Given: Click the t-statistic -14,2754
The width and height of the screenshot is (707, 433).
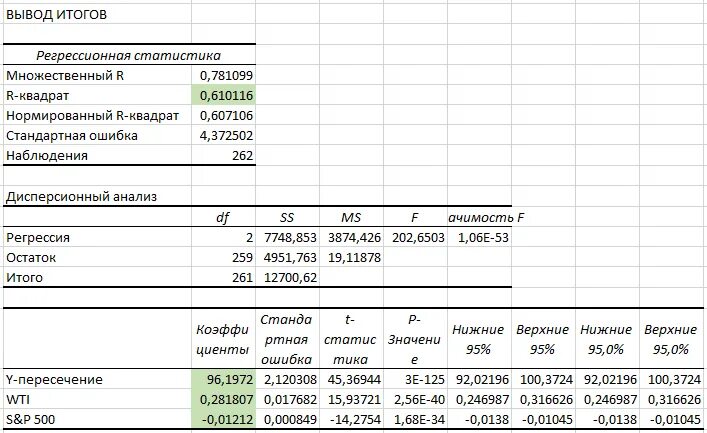Looking at the screenshot, I should point(356,419).
